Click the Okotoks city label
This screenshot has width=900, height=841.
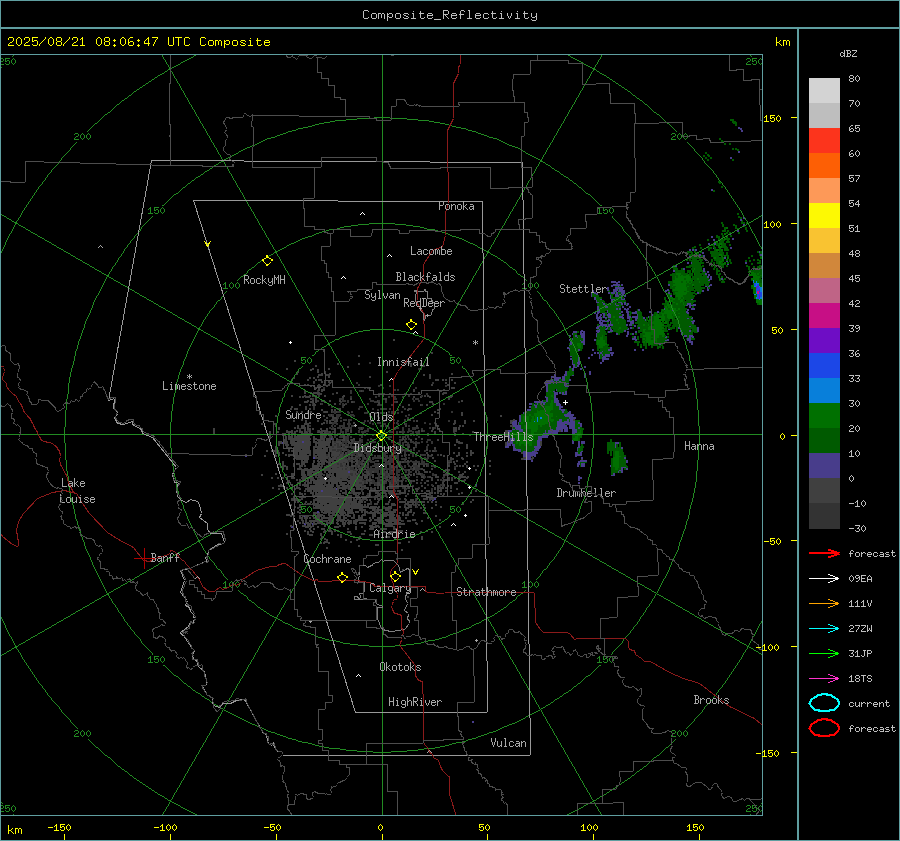[x=400, y=667]
